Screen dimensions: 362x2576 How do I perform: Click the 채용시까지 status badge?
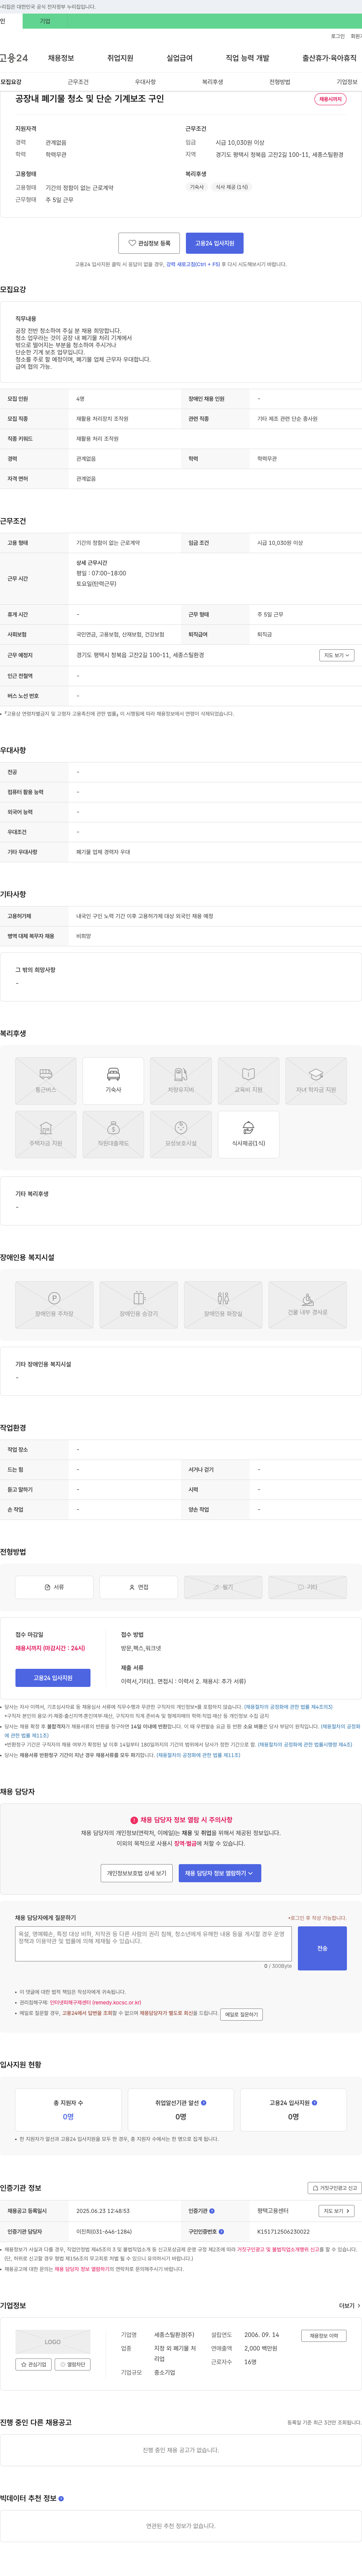coord(330,99)
